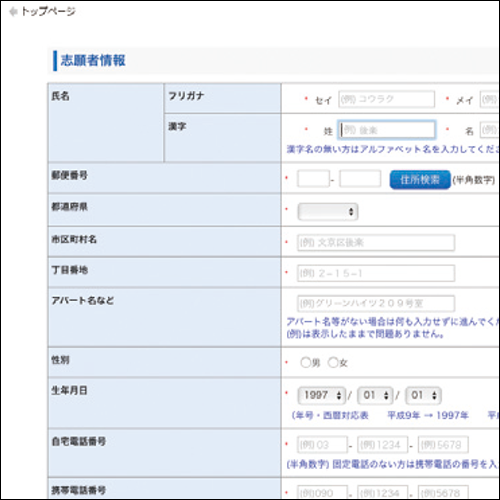Click the セイ furigana input field
This screenshot has height=500, width=500.
(387, 99)
